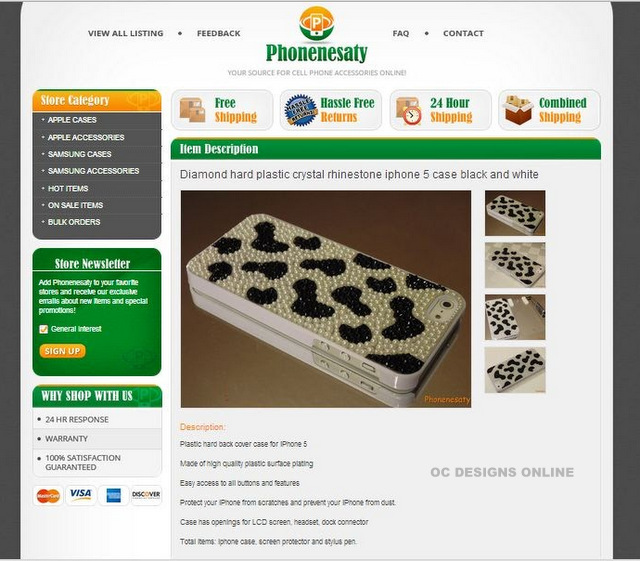Toggle the General Interest checkbox
The image size is (640, 561).
[43, 329]
